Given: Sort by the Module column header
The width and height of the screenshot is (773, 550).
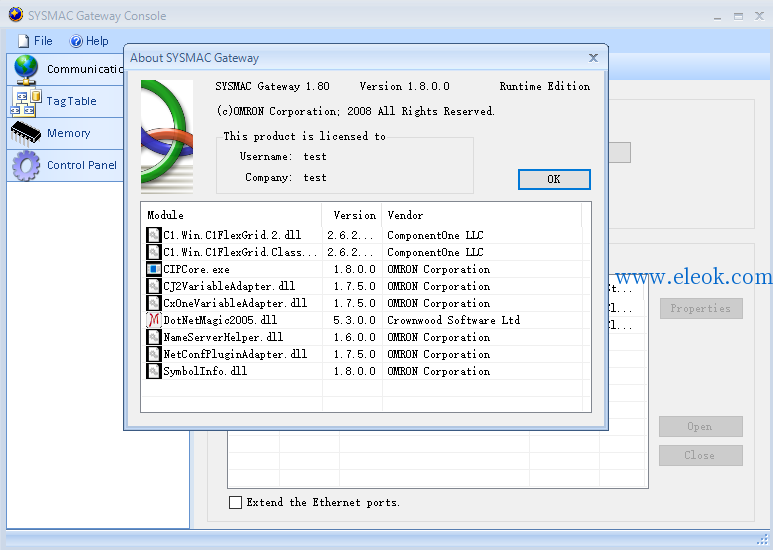Looking at the screenshot, I should pyautogui.click(x=232, y=215).
